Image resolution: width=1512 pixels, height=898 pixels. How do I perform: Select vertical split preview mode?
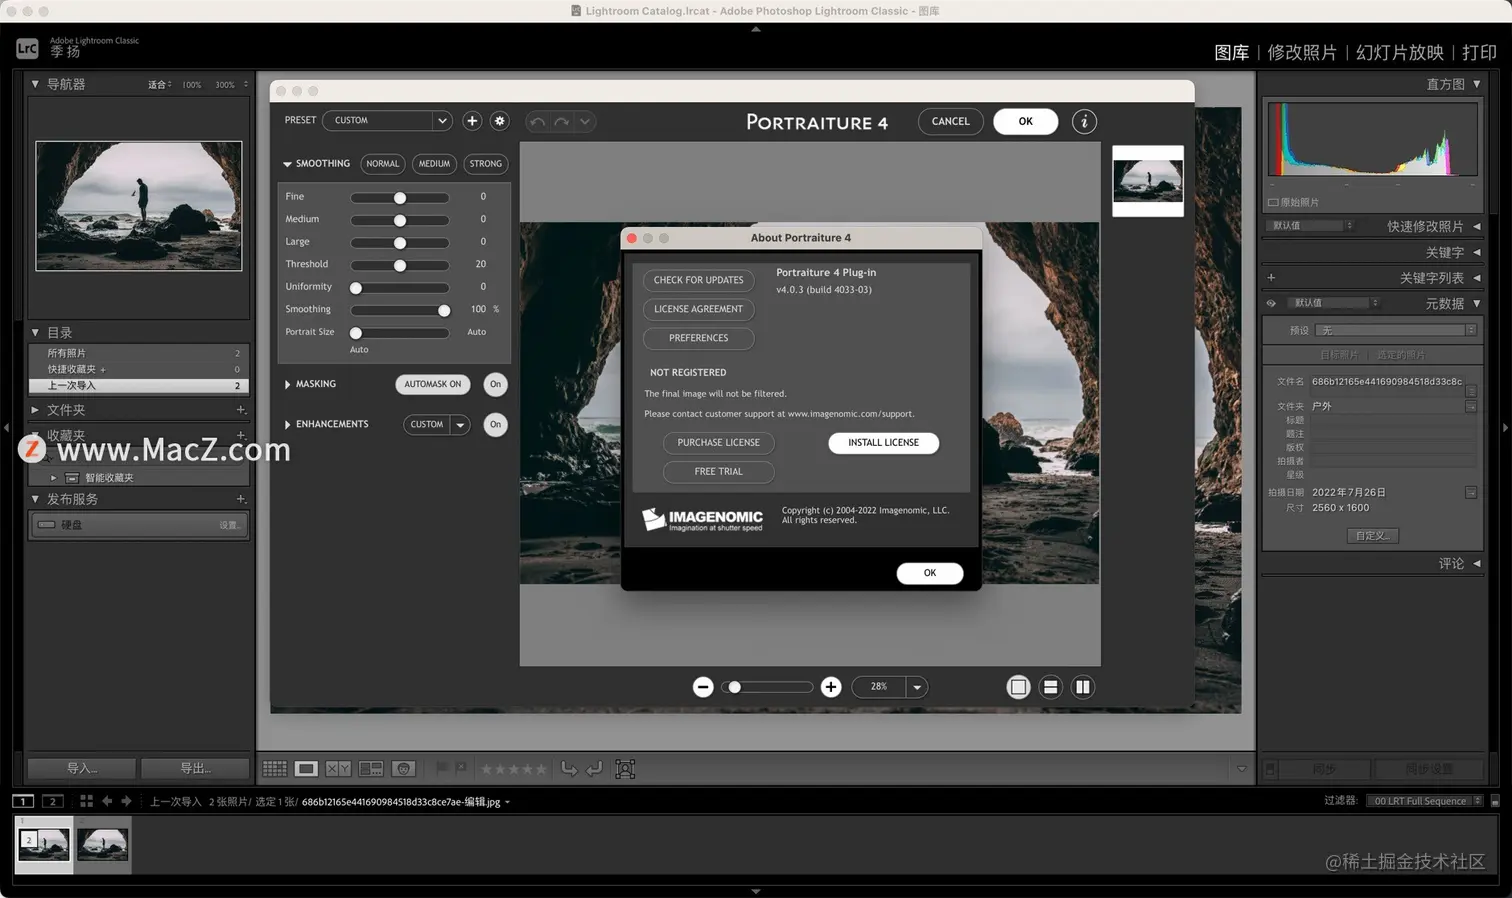tap(1082, 687)
